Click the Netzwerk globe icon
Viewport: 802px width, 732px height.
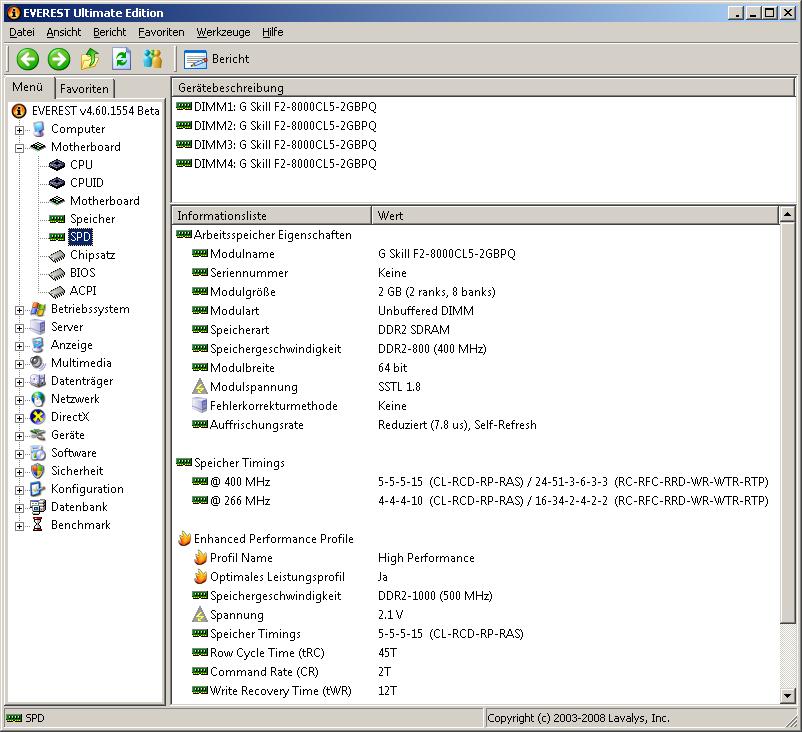[x=38, y=399]
